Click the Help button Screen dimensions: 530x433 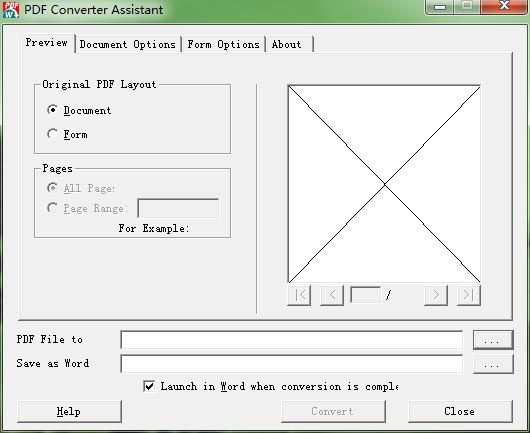[69, 411]
